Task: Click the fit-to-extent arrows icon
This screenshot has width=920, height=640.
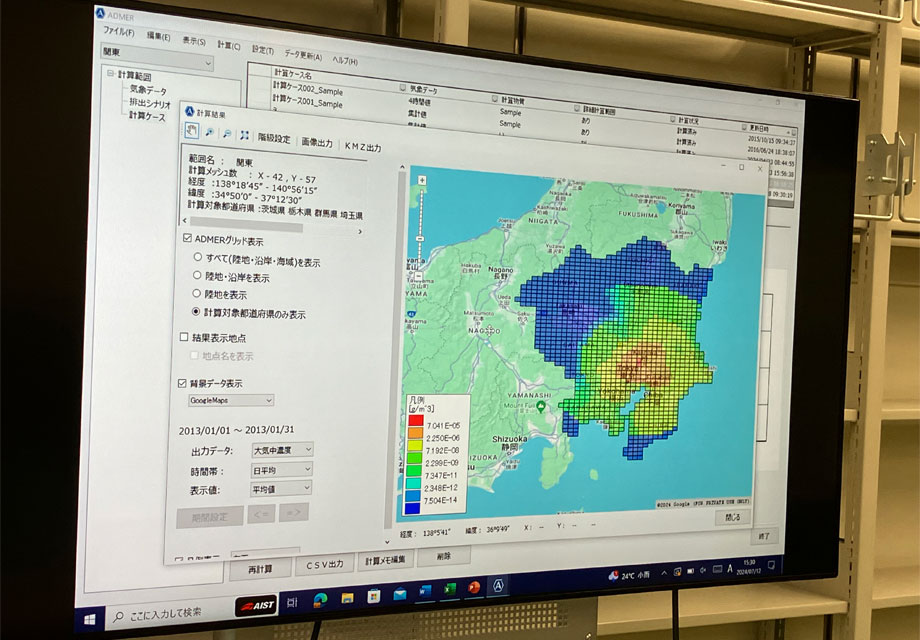Action: [244, 135]
